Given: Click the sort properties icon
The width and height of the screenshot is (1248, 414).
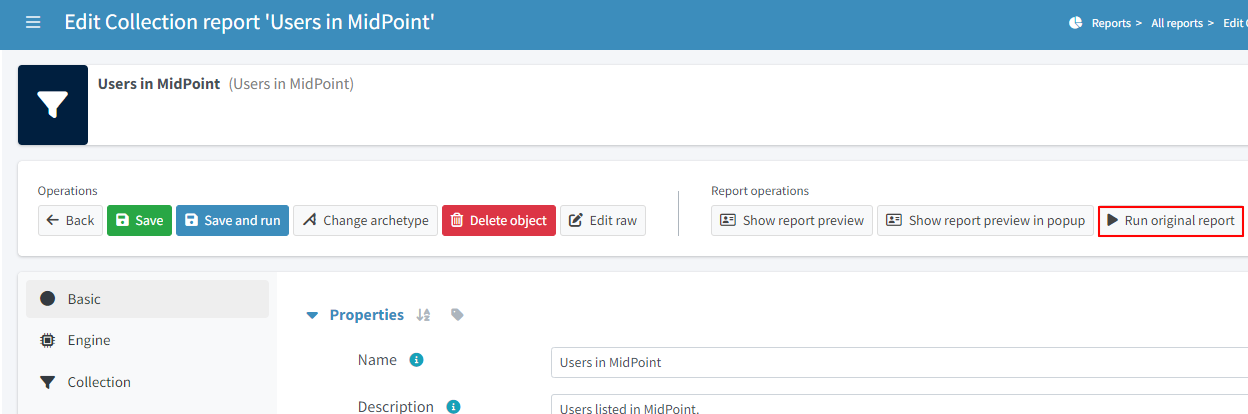Looking at the screenshot, I should (x=423, y=315).
